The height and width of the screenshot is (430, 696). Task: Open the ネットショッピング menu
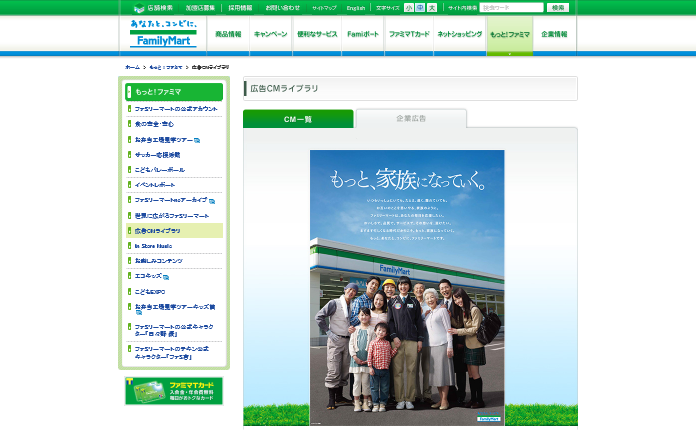[460, 34]
